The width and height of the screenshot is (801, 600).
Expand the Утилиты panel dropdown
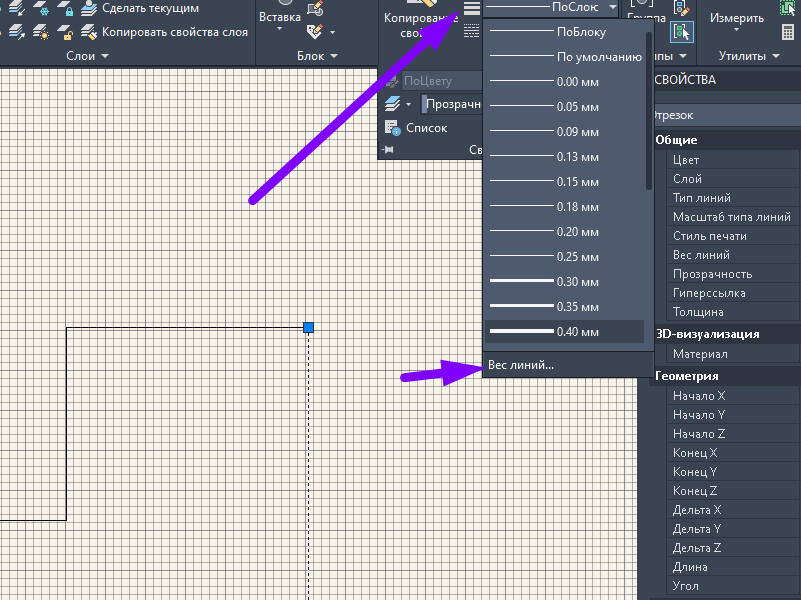click(776, 56)
